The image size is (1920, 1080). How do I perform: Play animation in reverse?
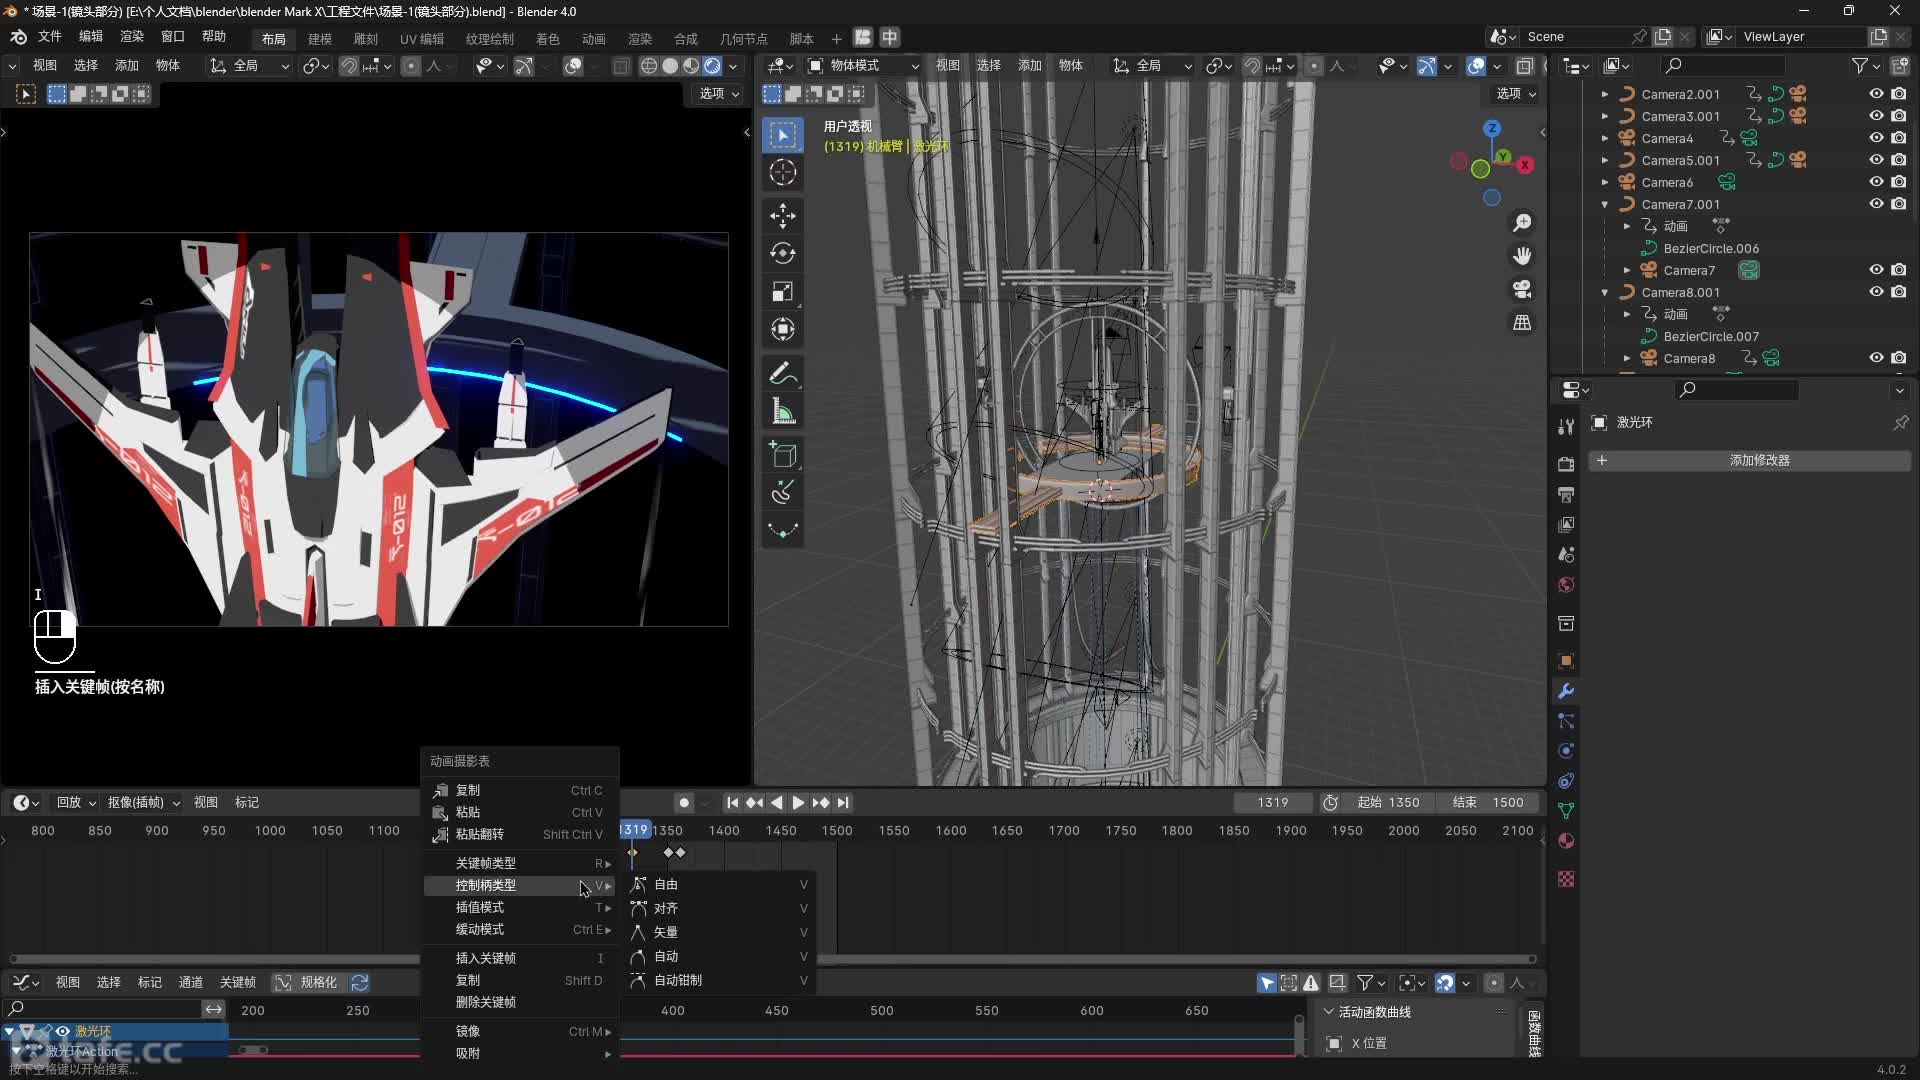click(776, 803)
